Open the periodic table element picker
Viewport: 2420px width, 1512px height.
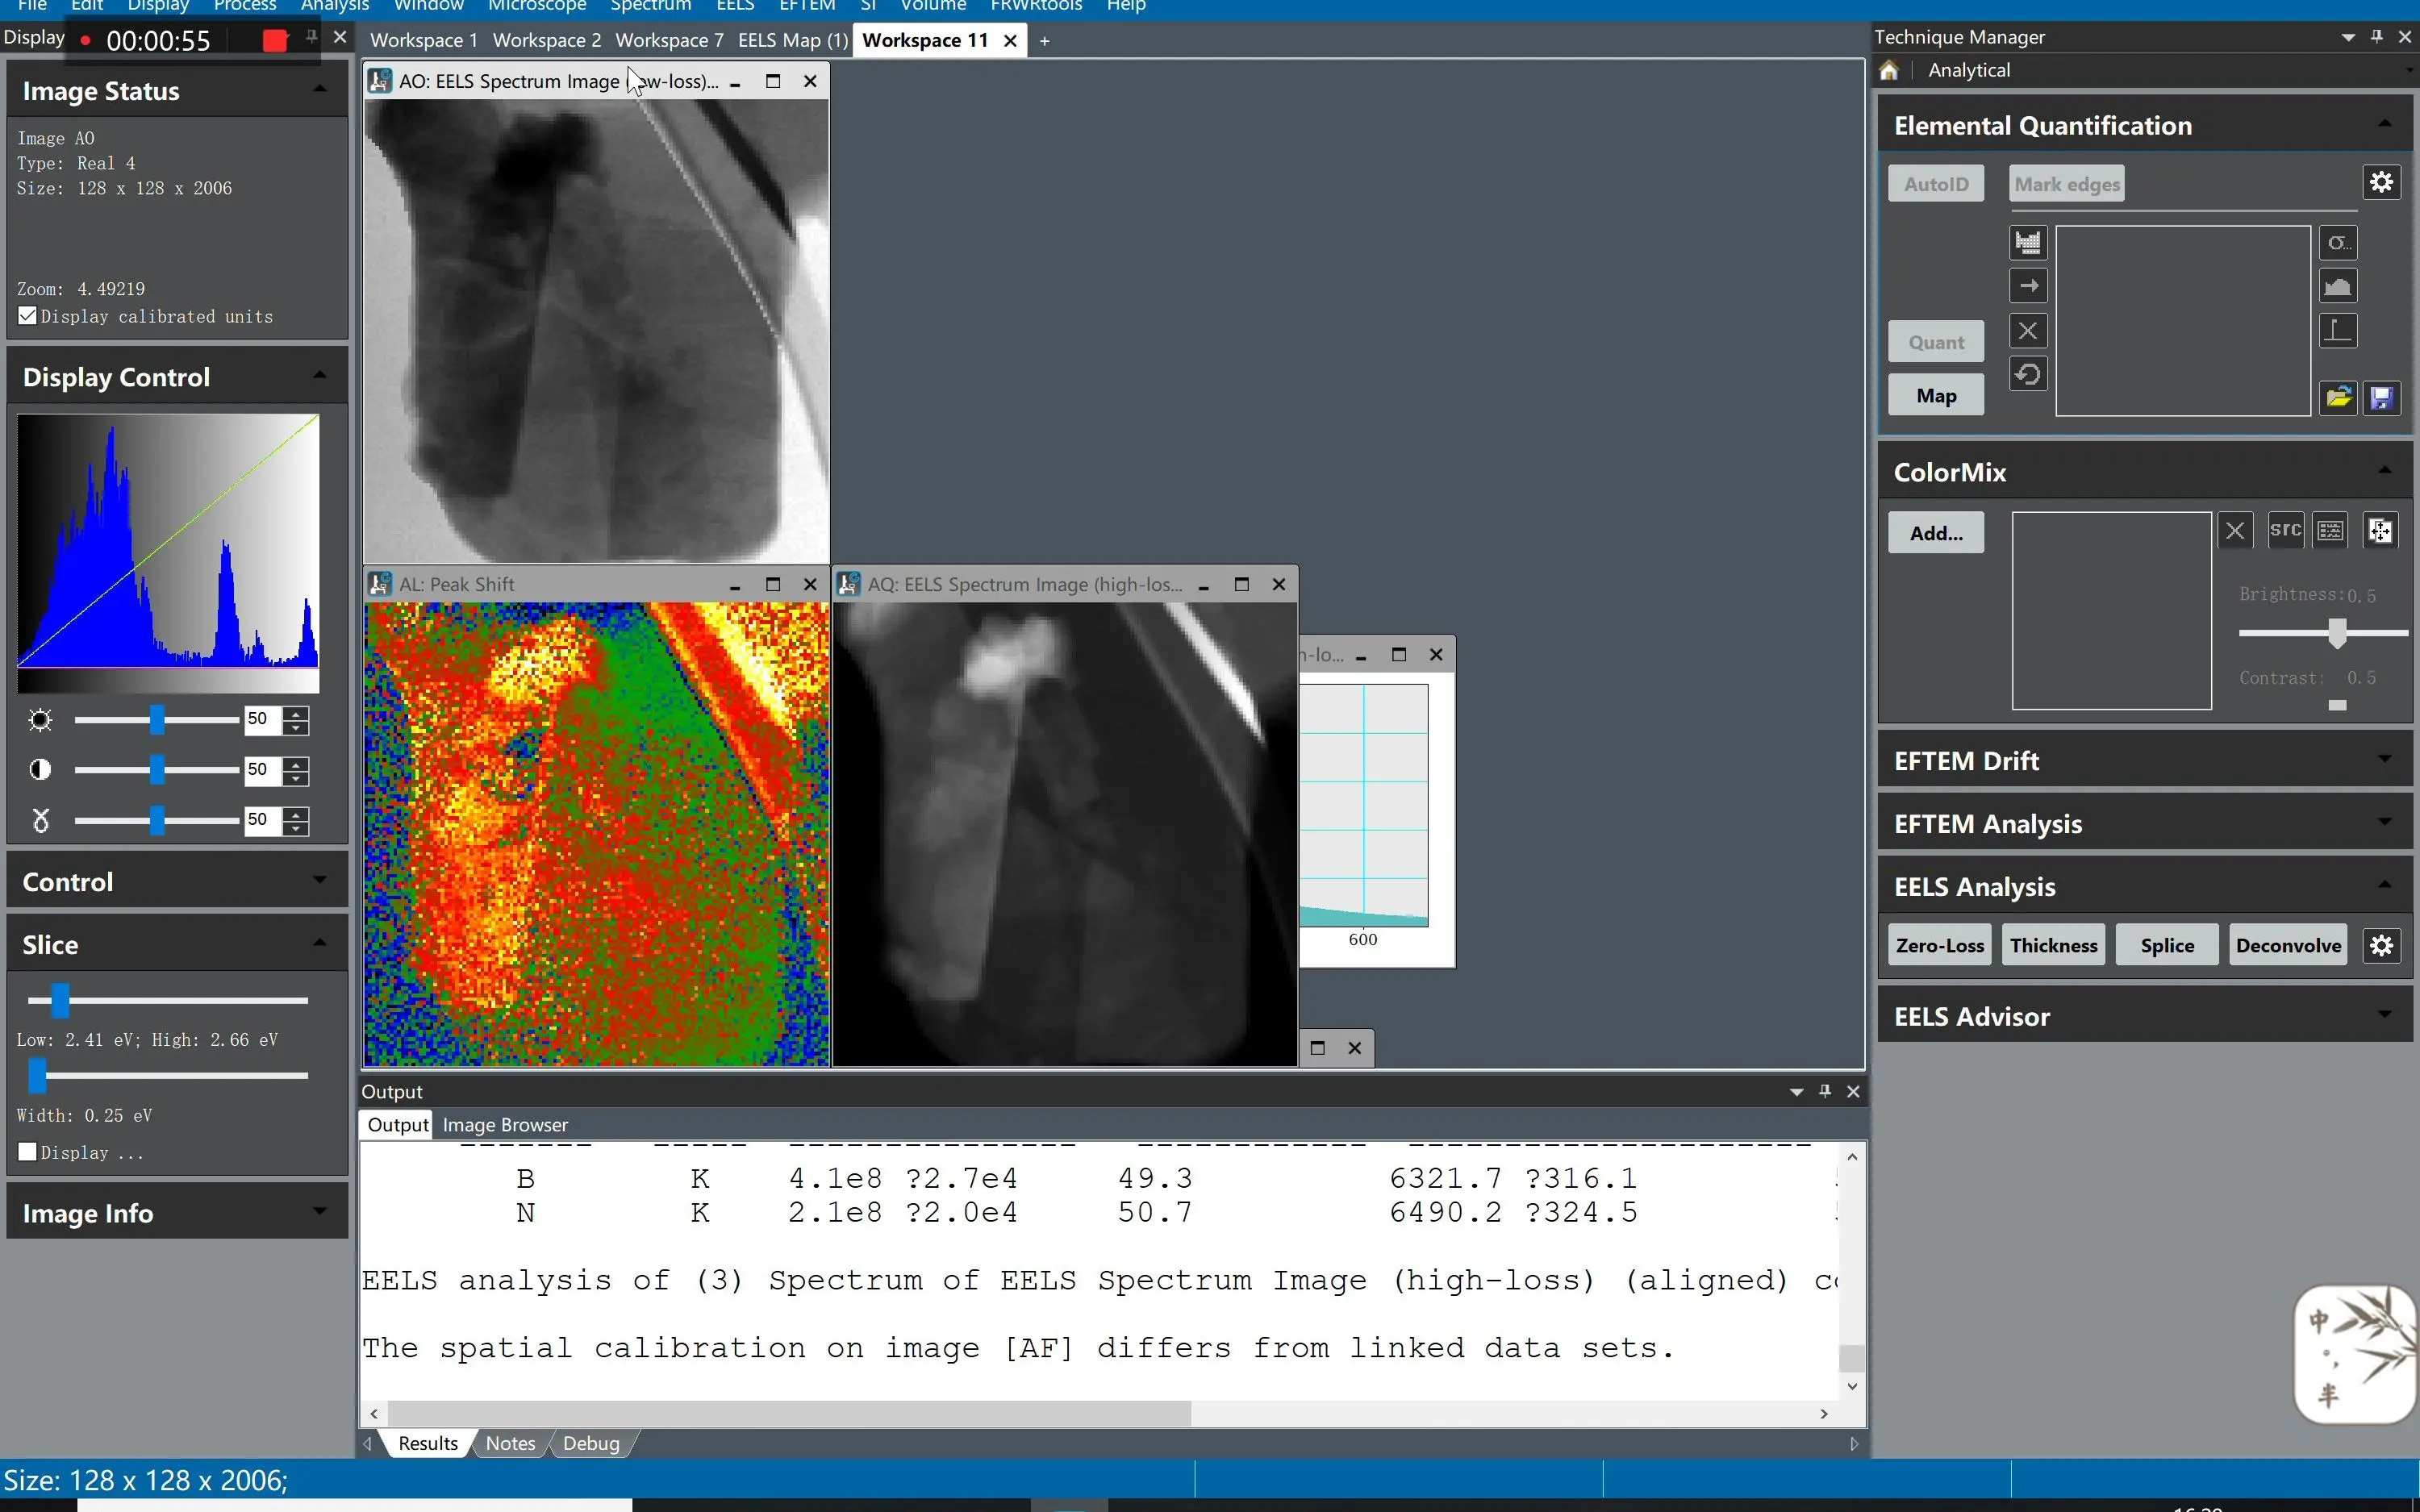2027,242
